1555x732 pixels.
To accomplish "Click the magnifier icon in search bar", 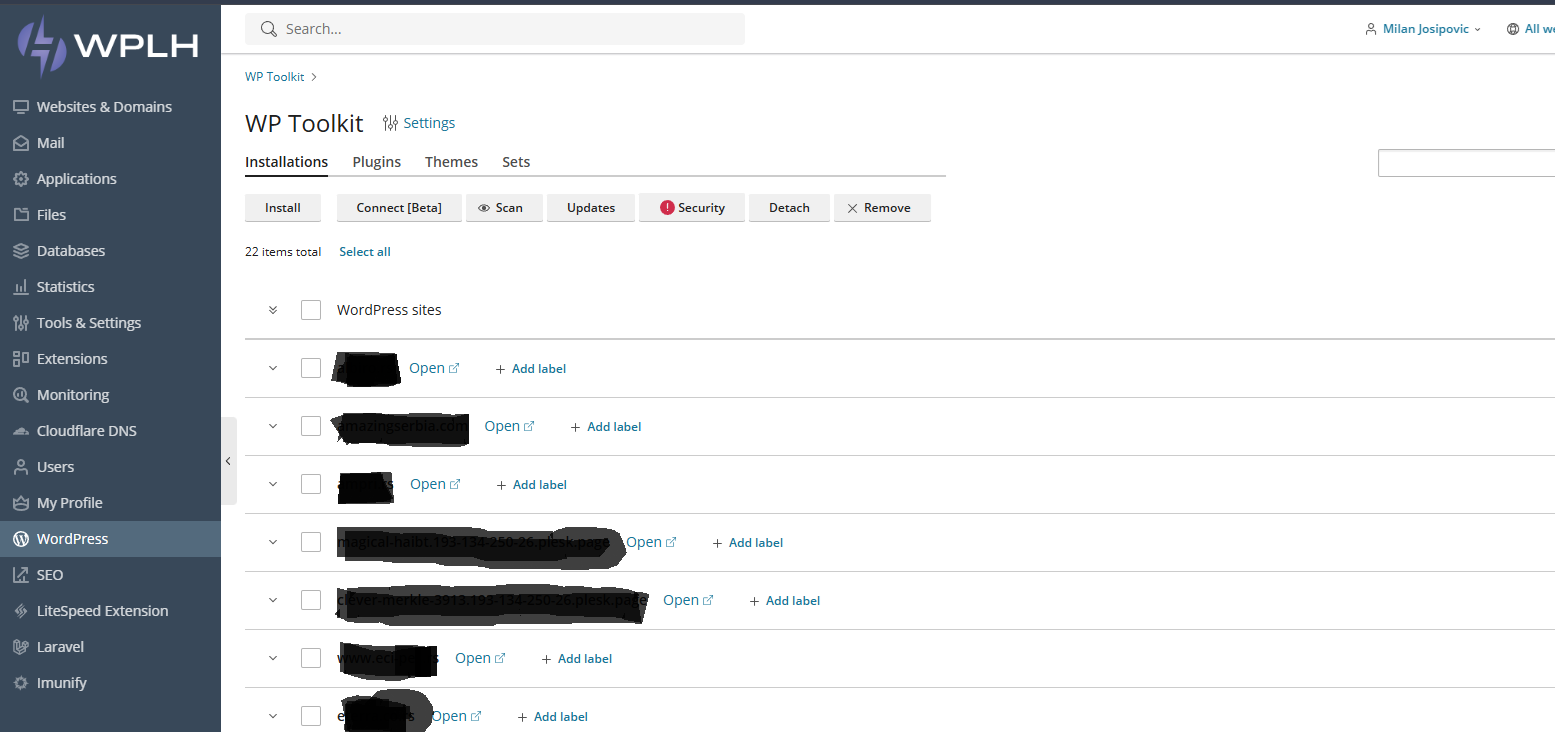I will 268,29.
